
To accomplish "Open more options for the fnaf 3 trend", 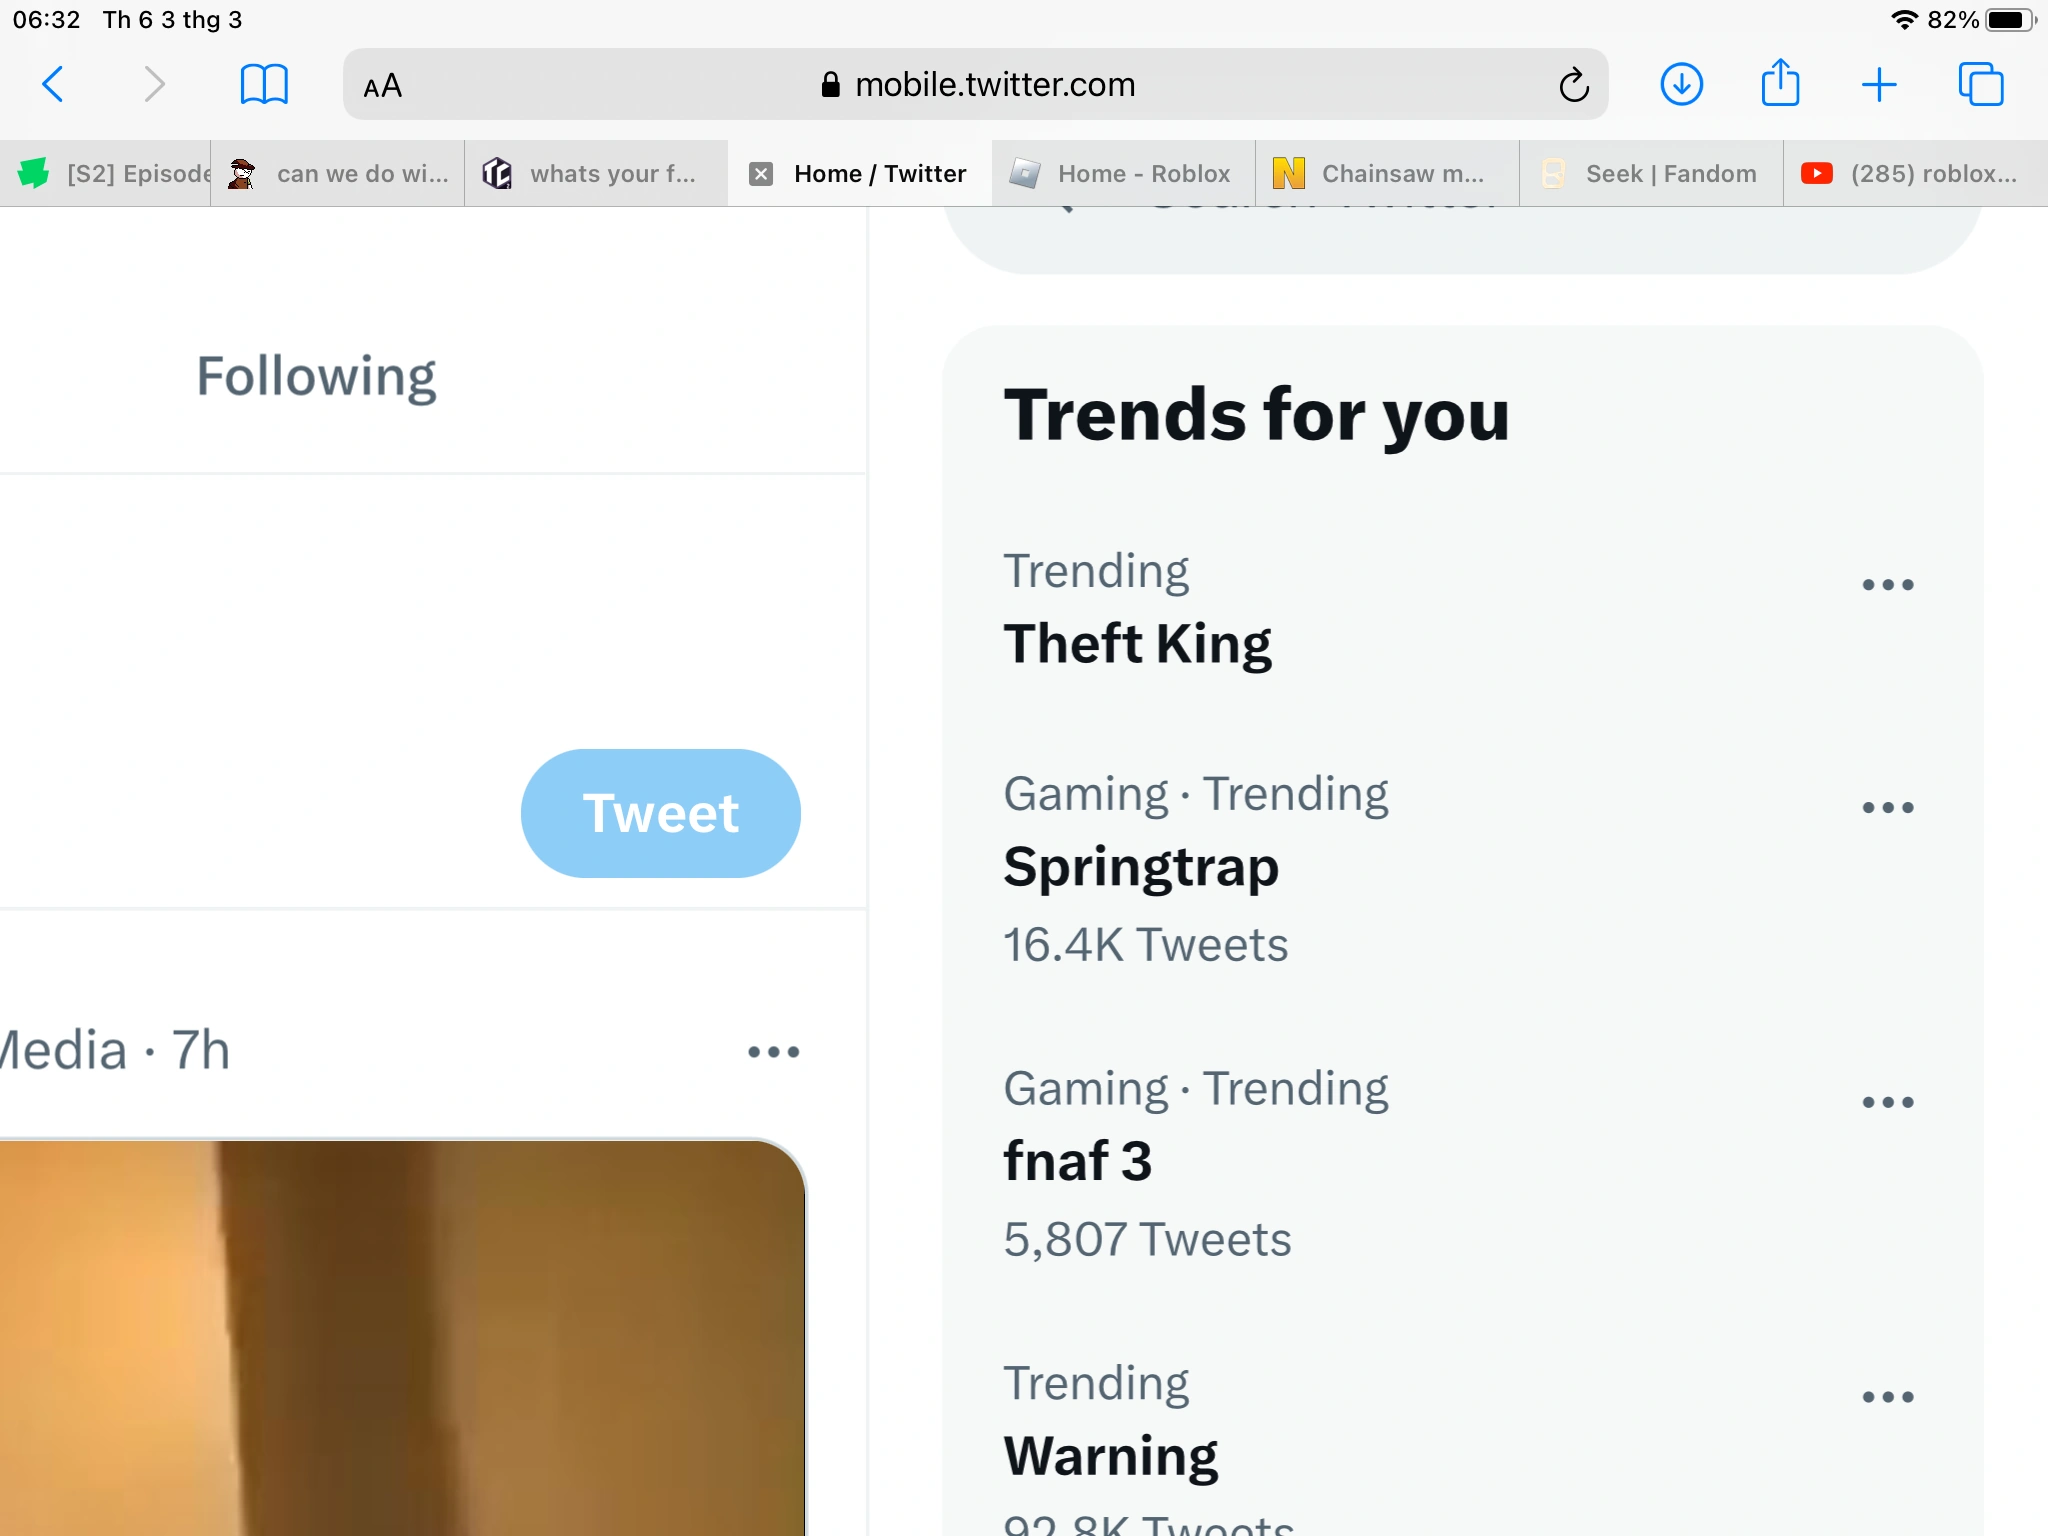I will click(1888, 1101).
